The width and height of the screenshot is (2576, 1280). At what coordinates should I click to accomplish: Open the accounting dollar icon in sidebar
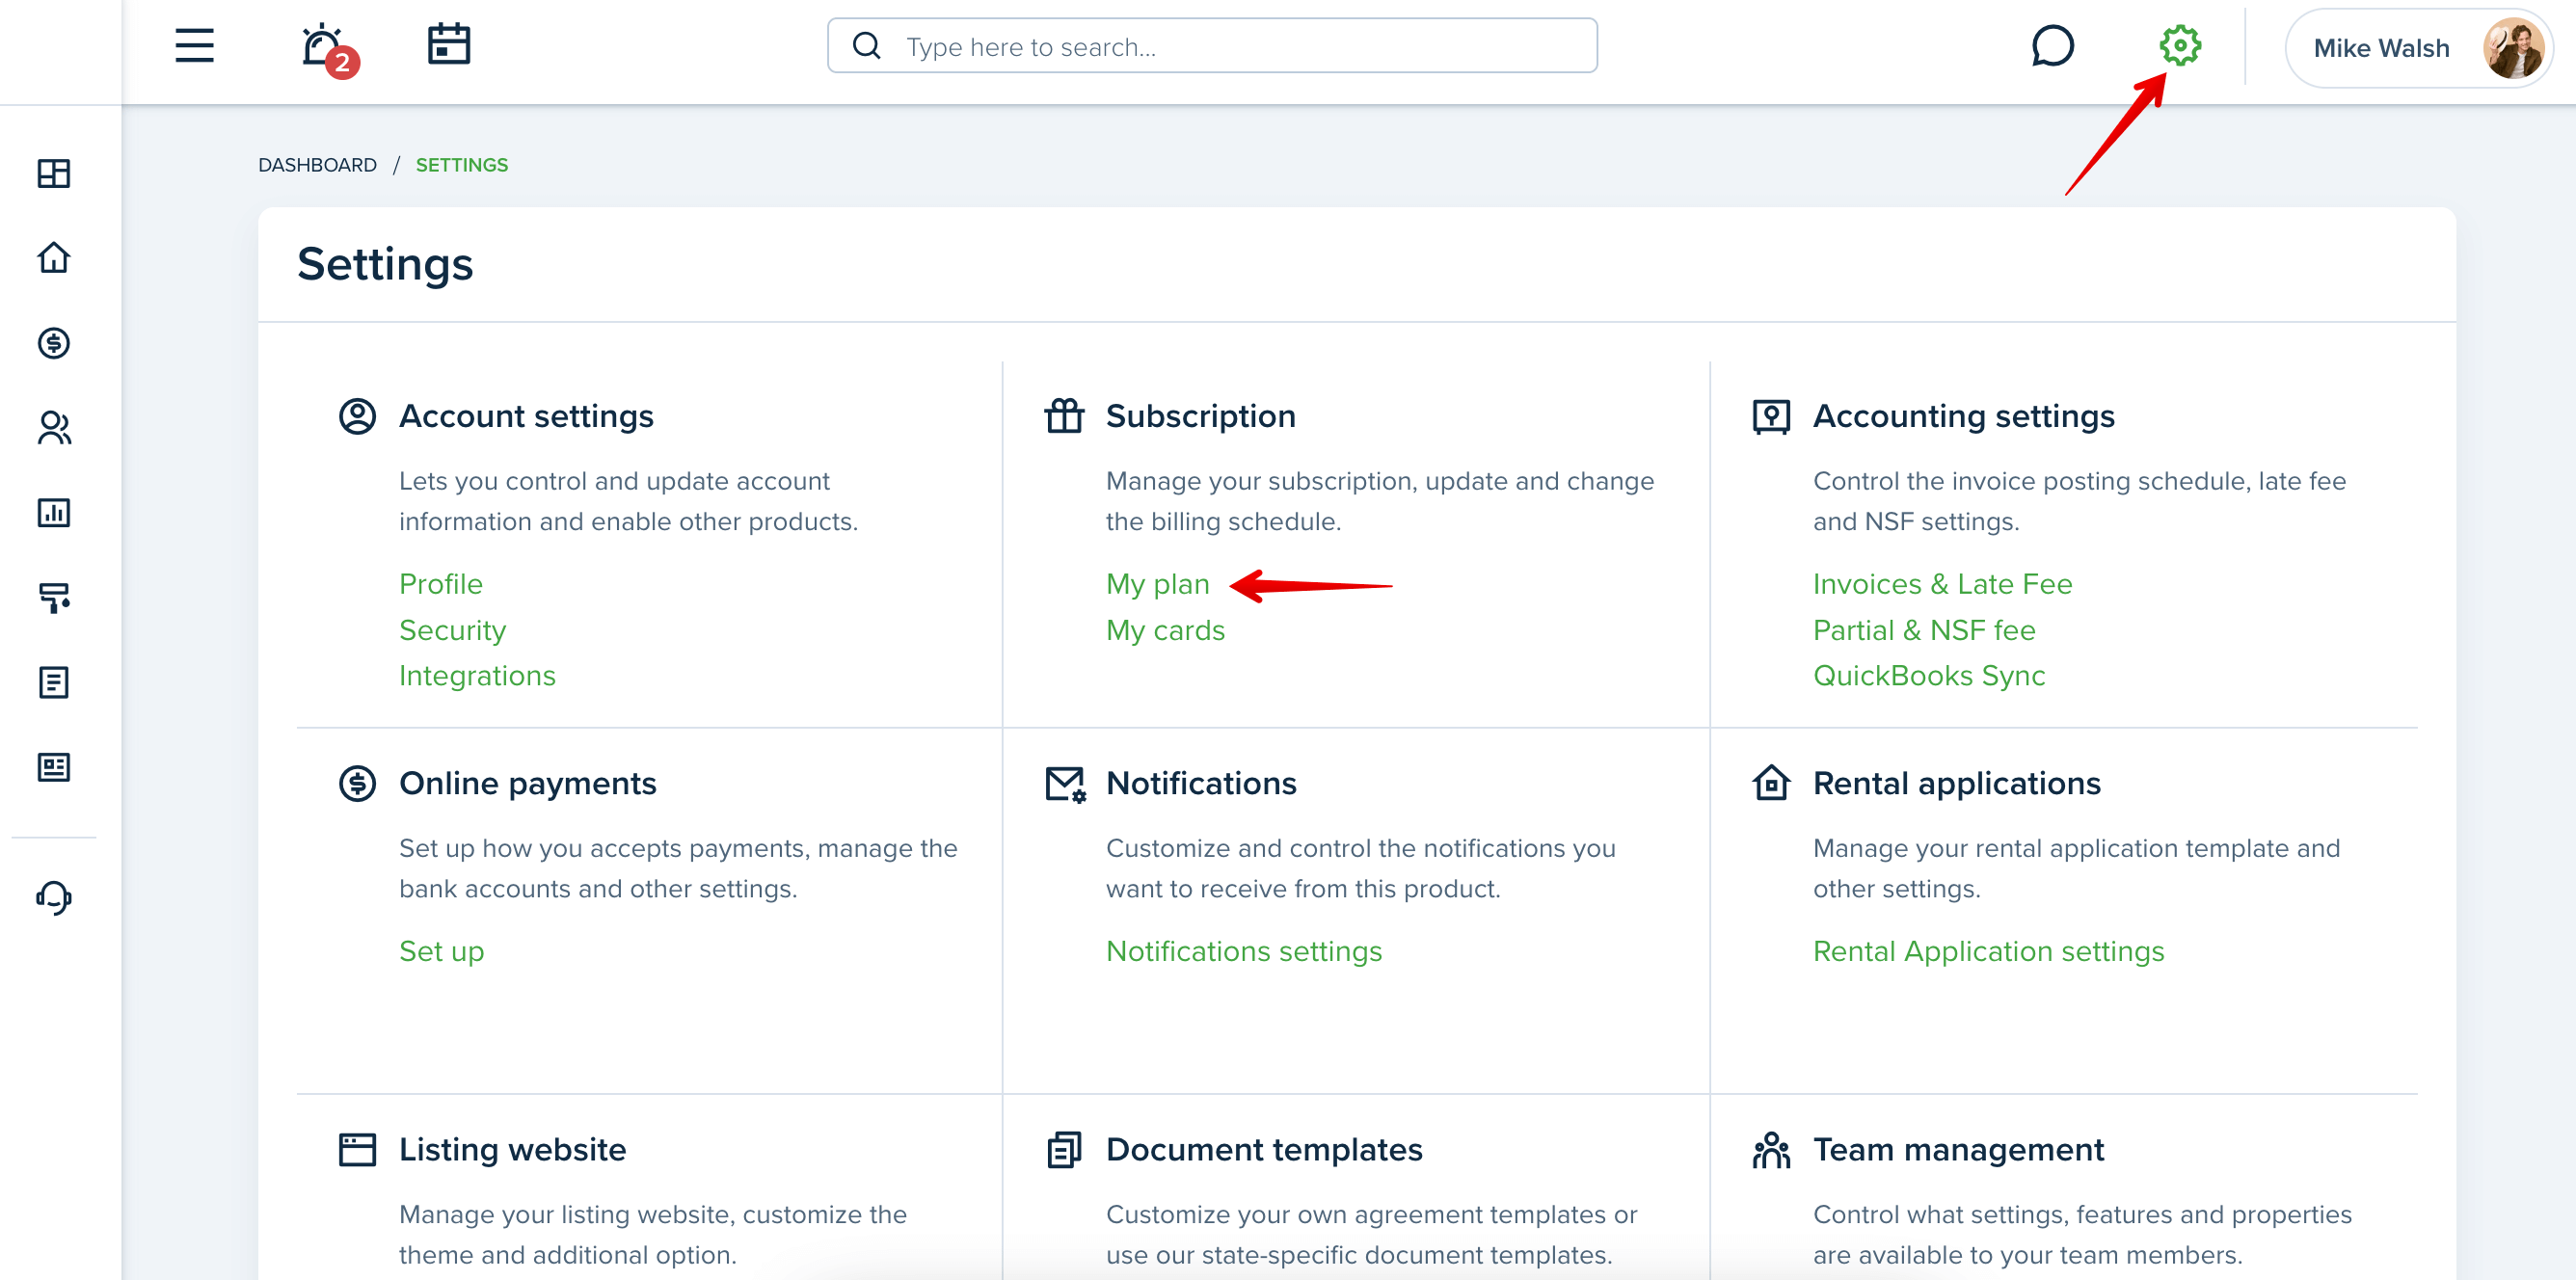tap(54, 343)
